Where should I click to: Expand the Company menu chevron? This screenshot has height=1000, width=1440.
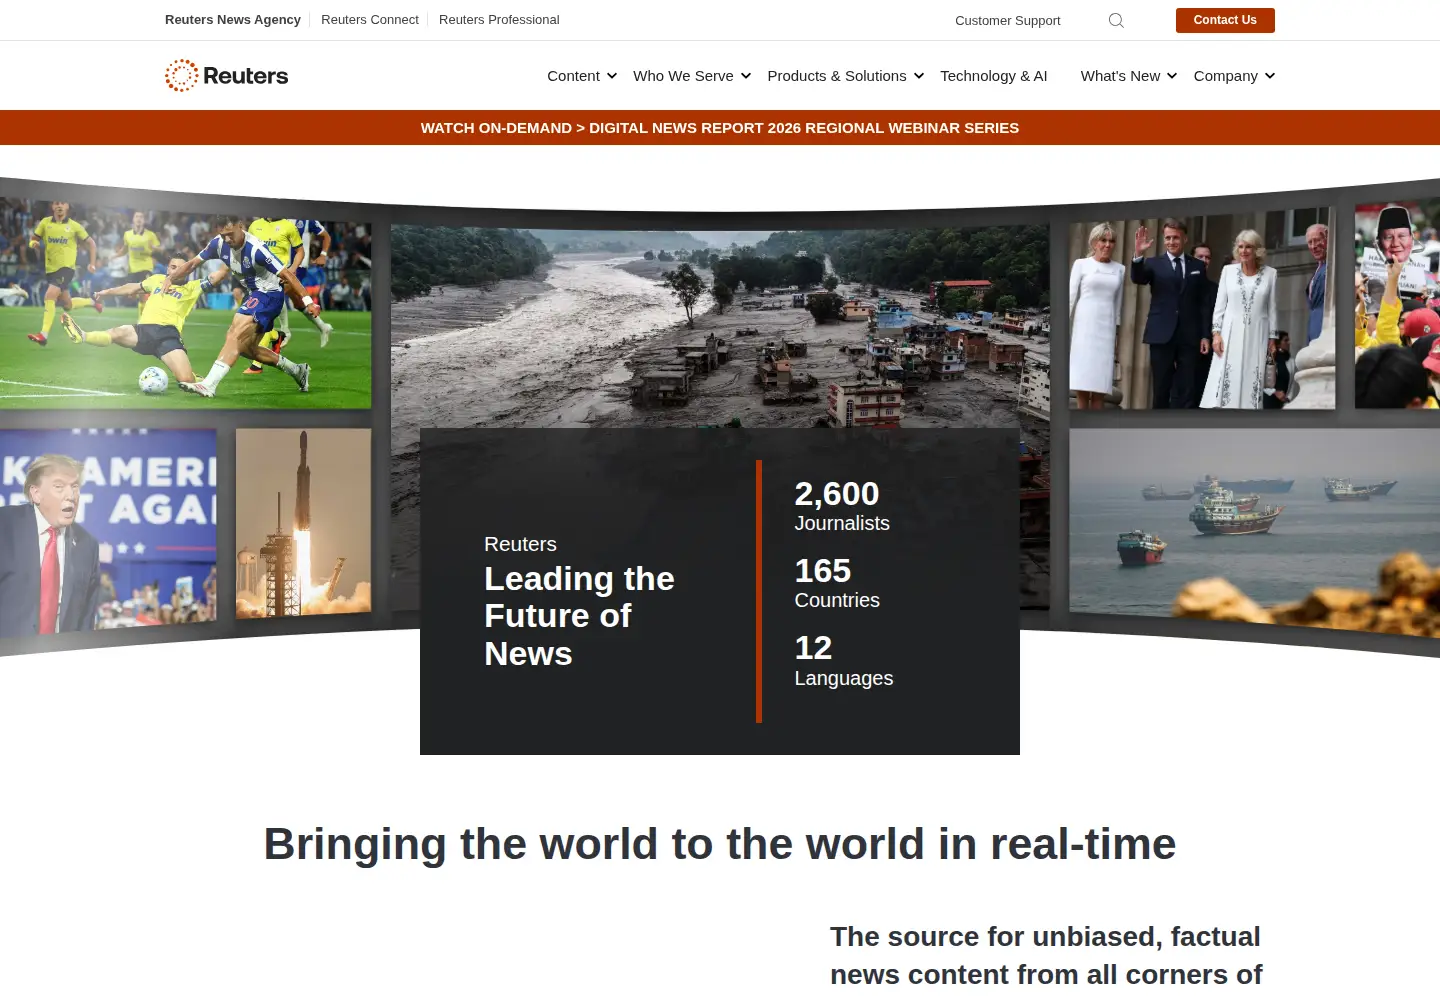pos(1270,76)
